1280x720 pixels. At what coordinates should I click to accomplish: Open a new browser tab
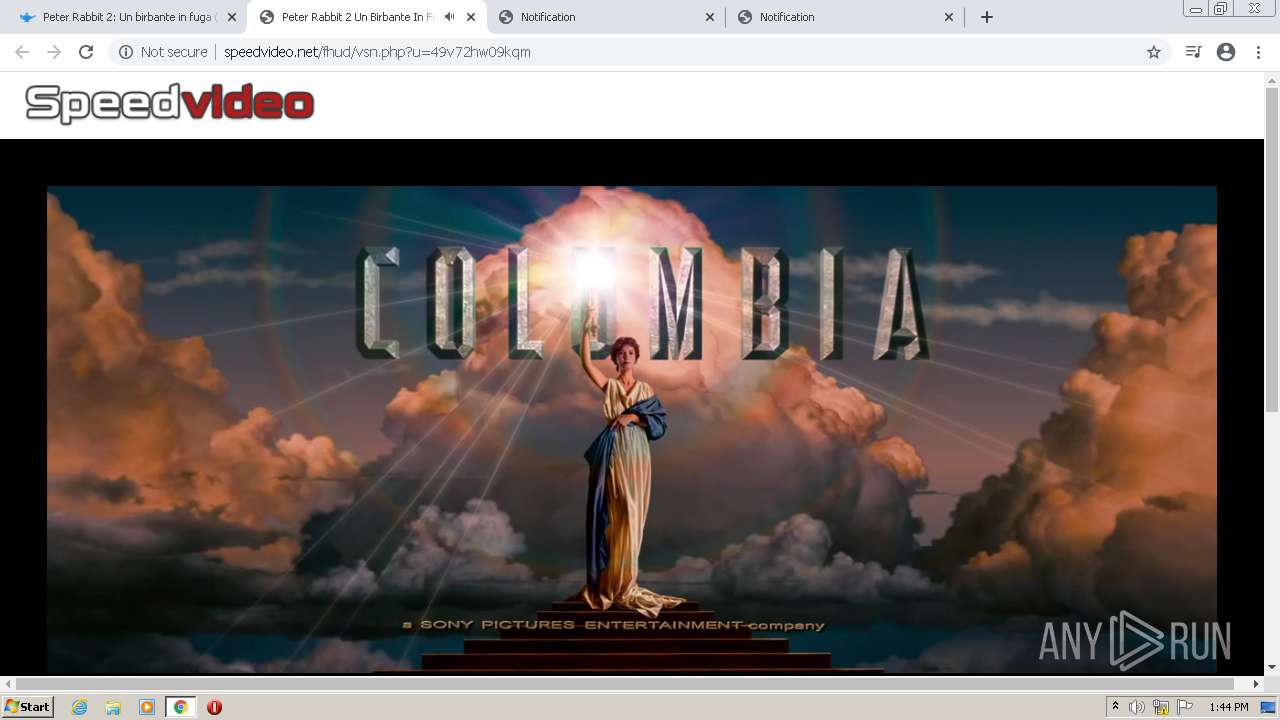pos(987,17)
